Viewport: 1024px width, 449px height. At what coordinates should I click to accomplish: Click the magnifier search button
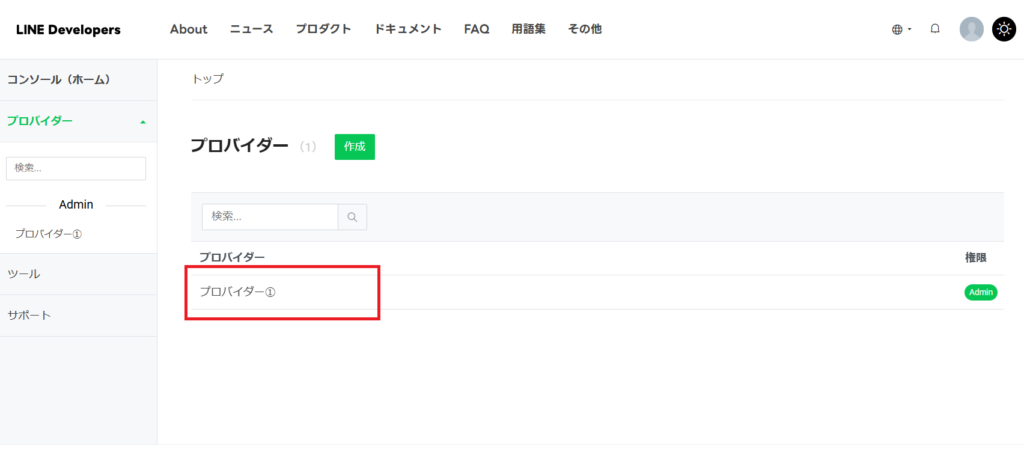[352, 216]
